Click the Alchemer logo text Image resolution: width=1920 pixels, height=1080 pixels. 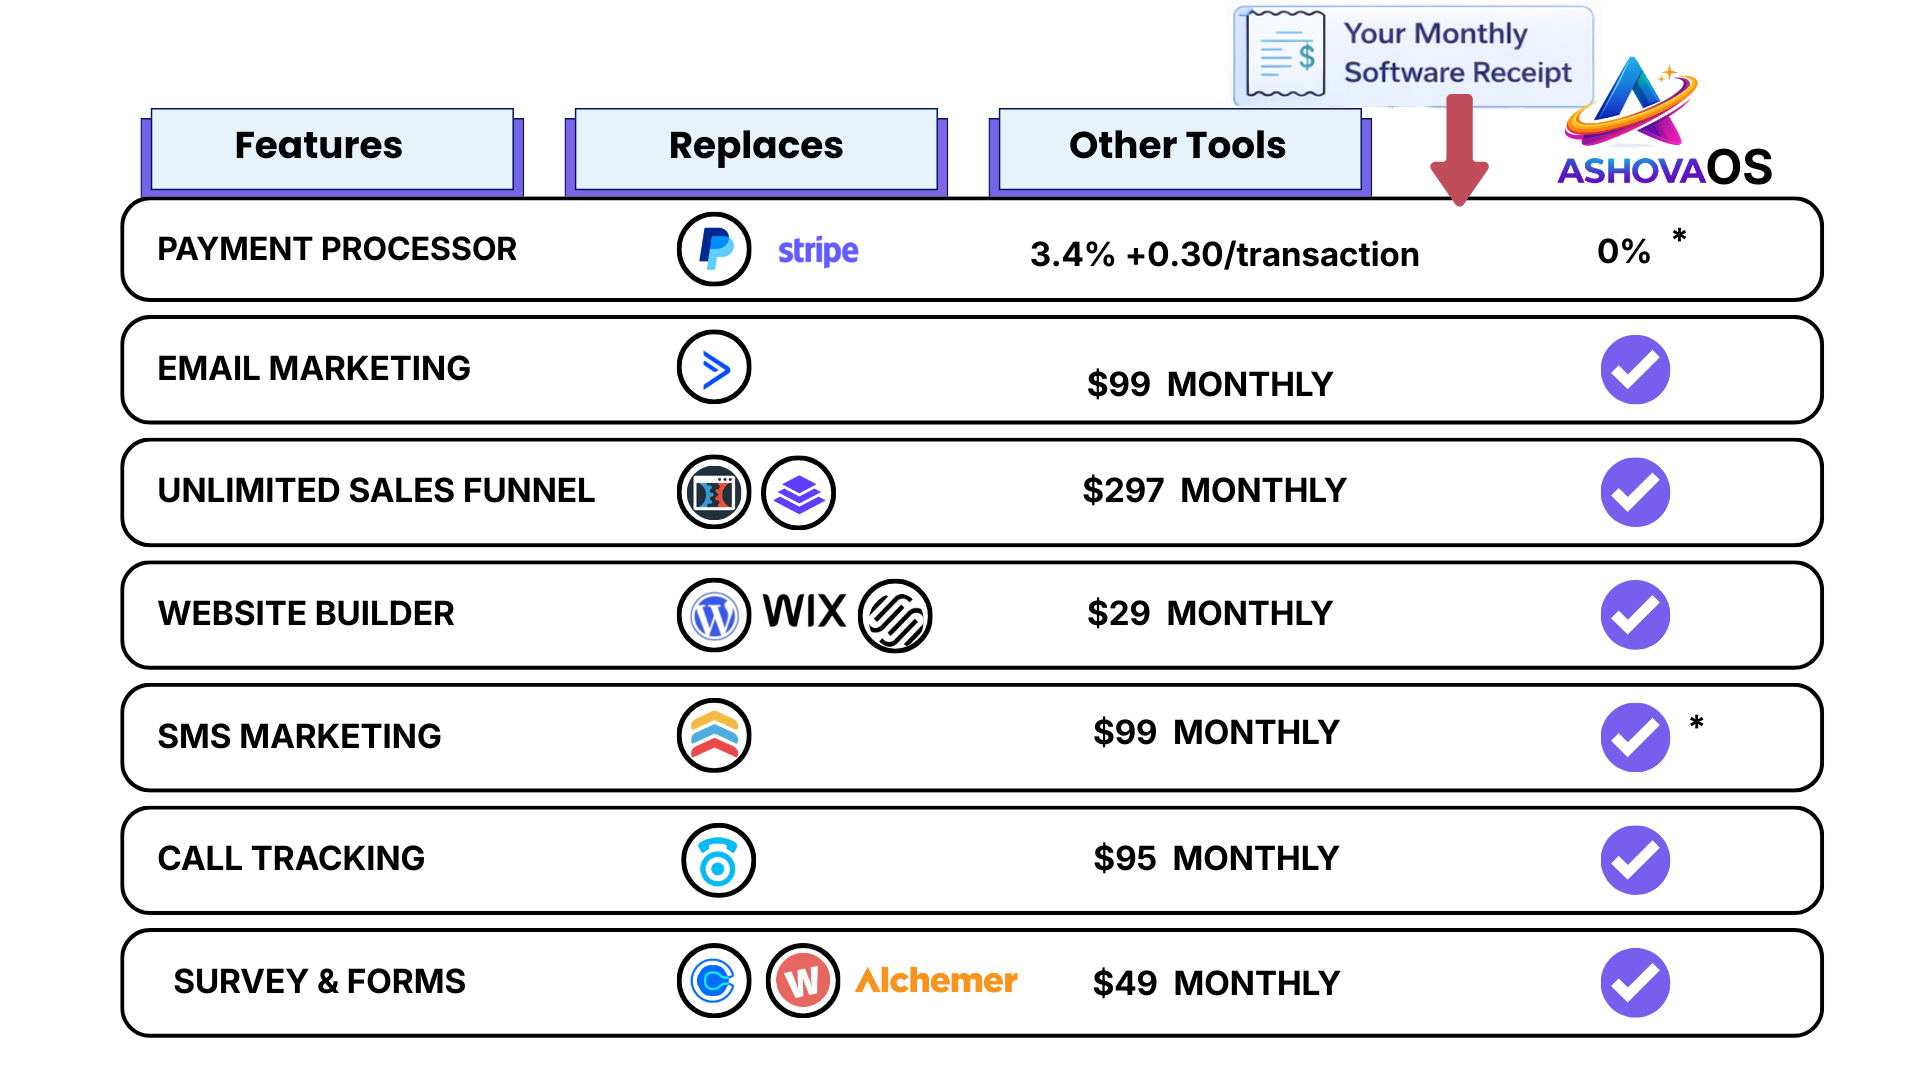[936, 981]
